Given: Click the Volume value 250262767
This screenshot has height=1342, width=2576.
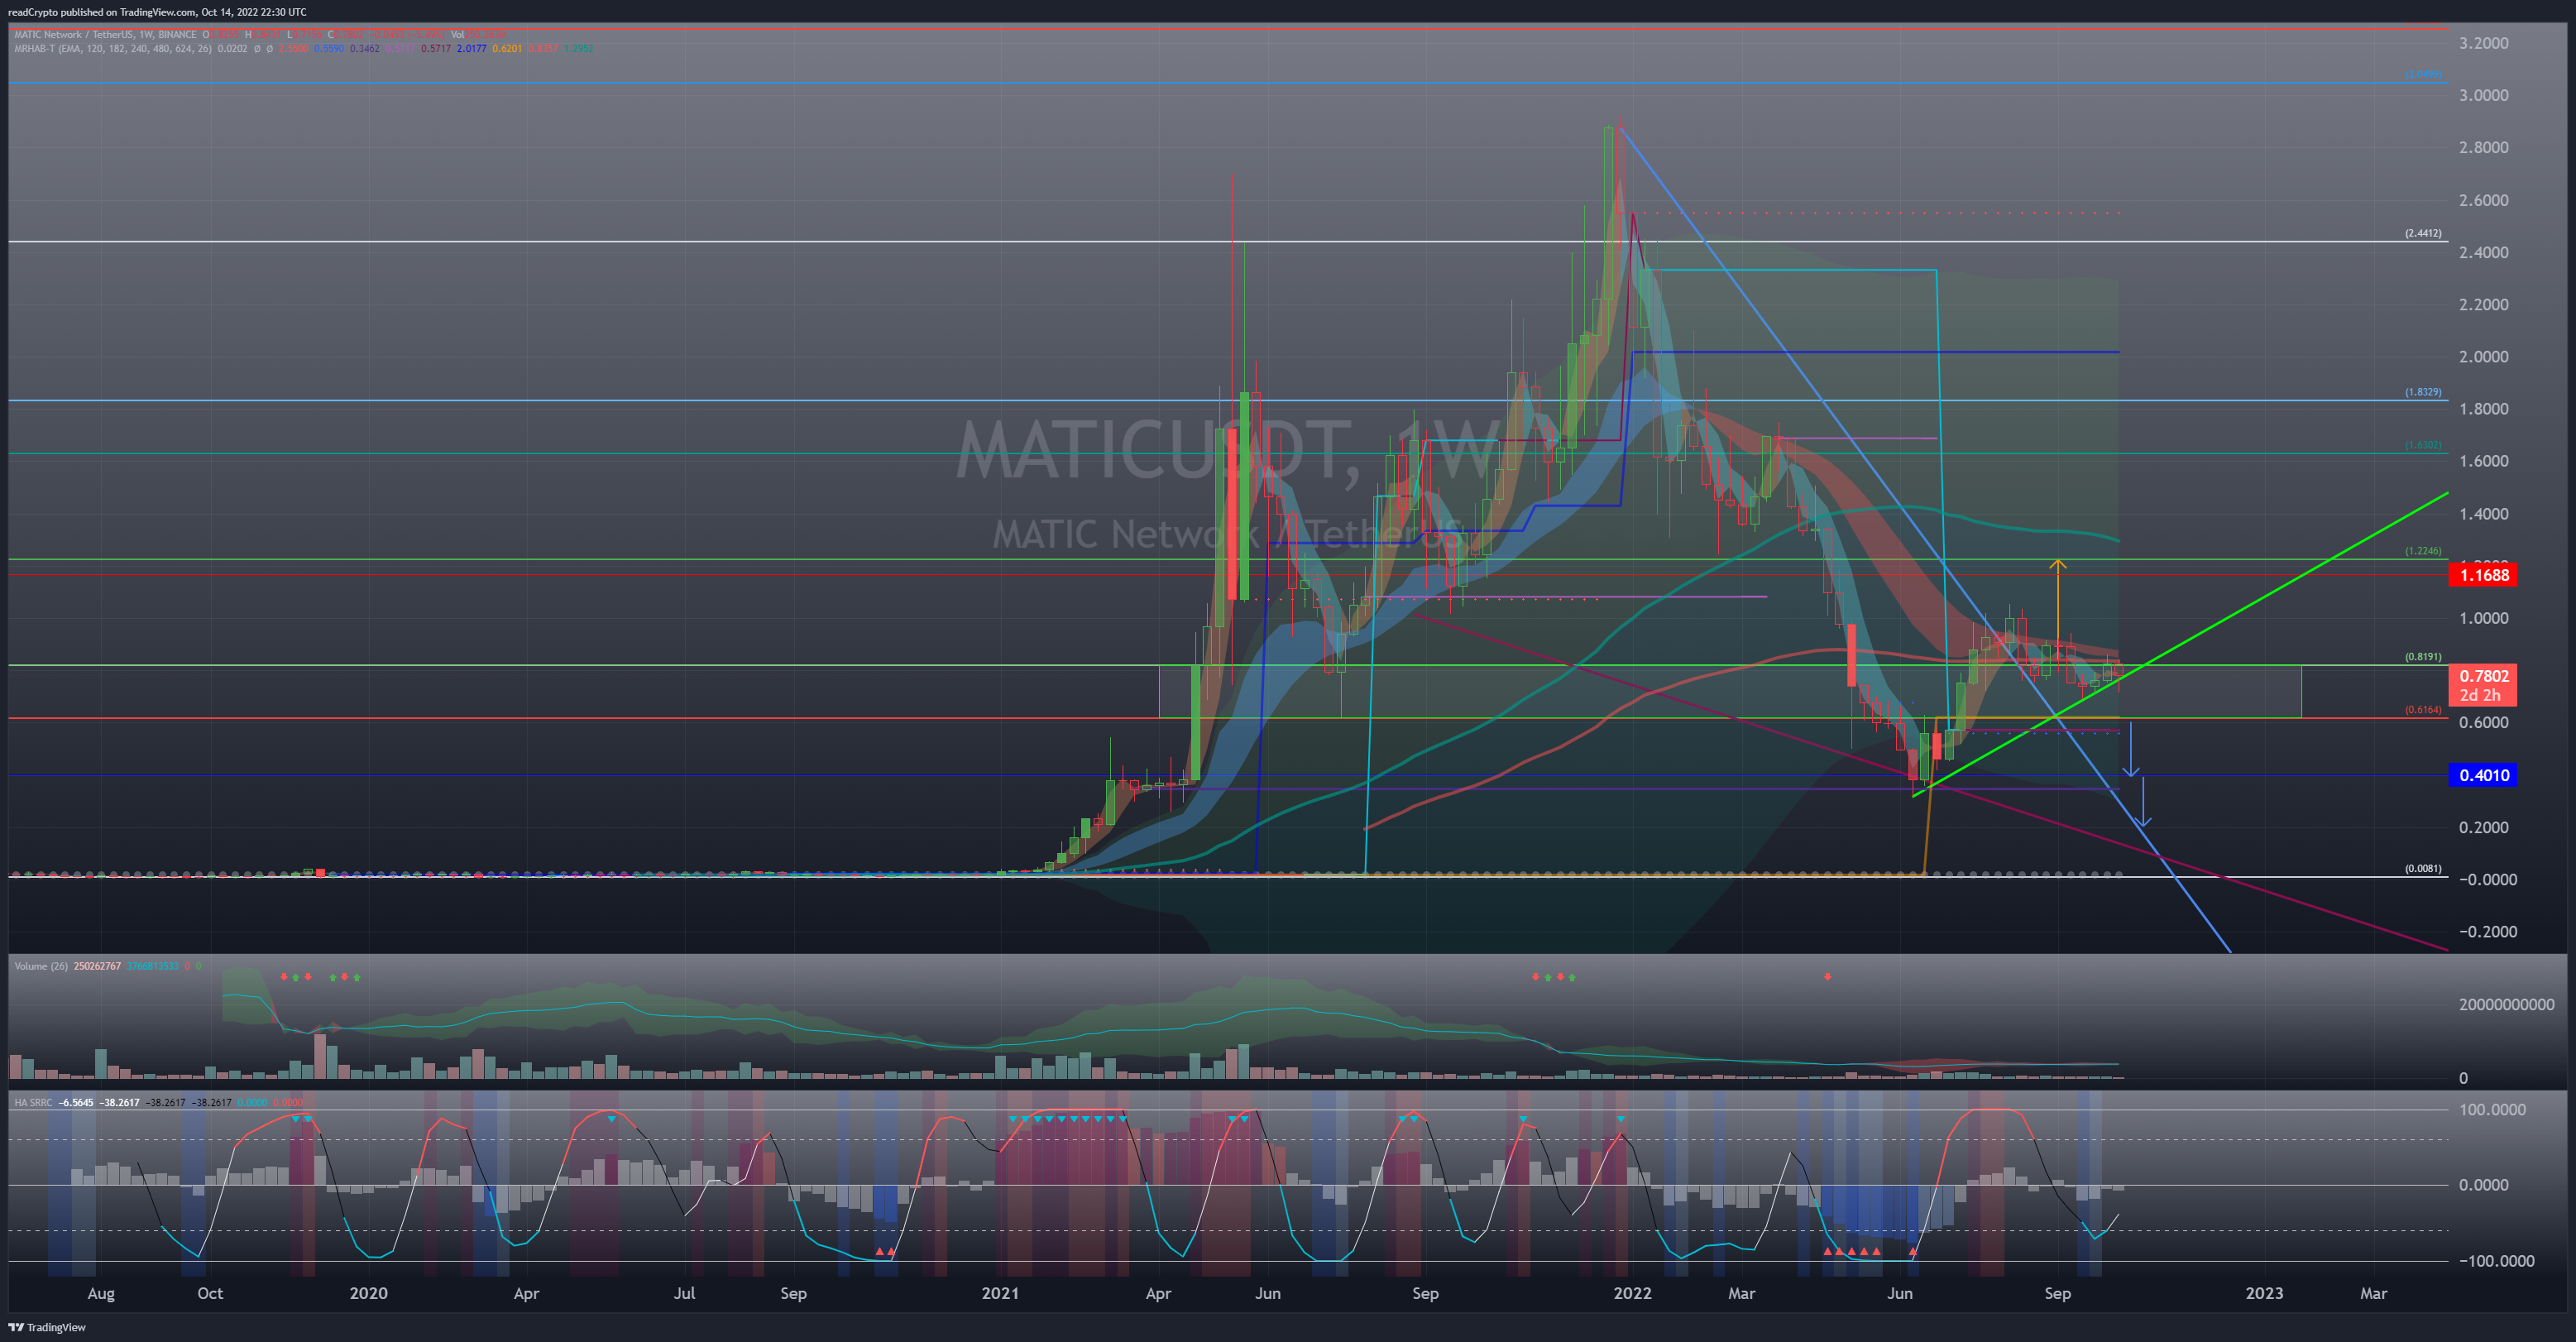Looking at the screenshot, I should click(x=97, y=966).
